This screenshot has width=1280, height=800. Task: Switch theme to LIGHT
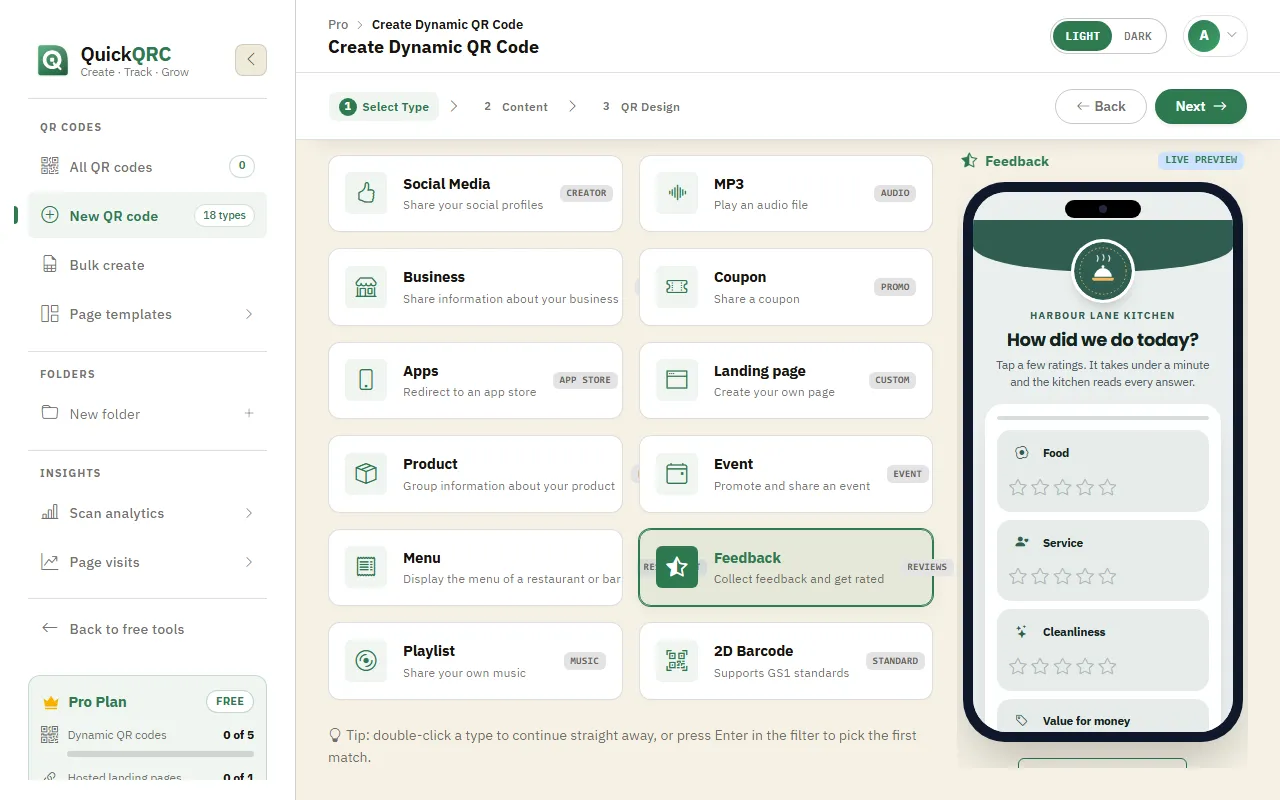[1082, 36]
